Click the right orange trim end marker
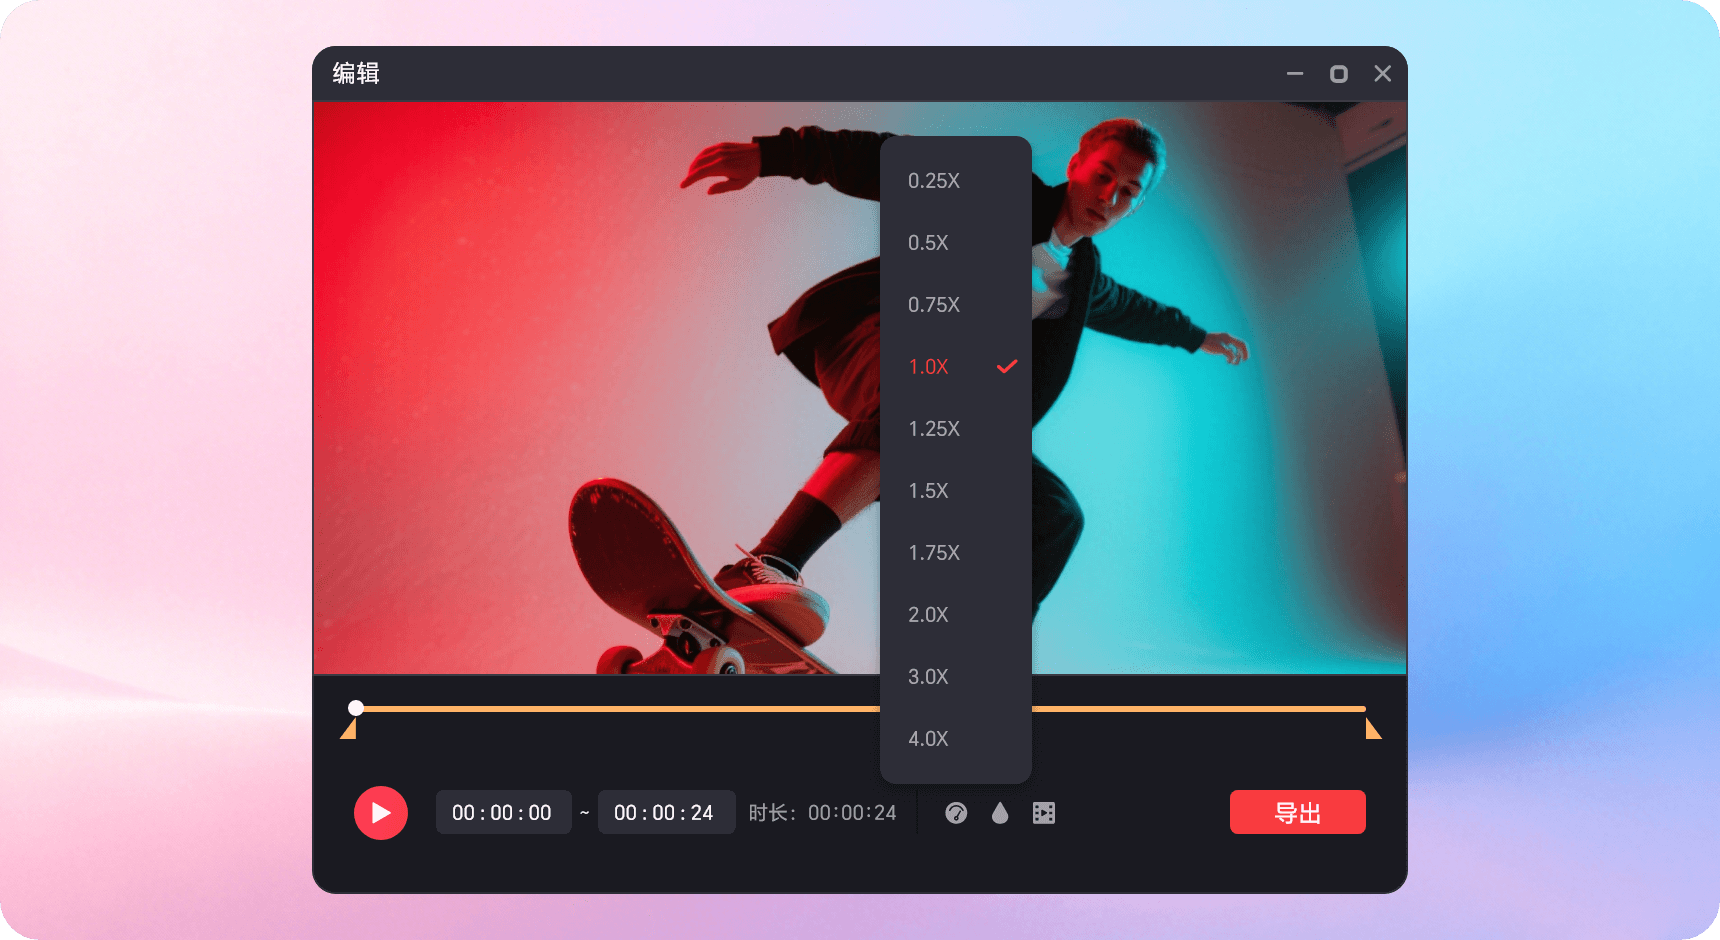The image size is (1720, 940). (1373, 730)
